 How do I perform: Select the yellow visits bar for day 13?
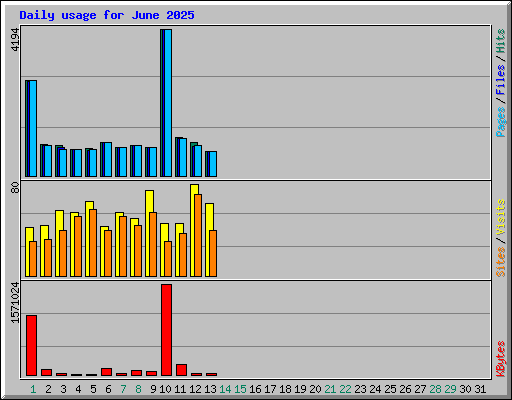(208, 240)
